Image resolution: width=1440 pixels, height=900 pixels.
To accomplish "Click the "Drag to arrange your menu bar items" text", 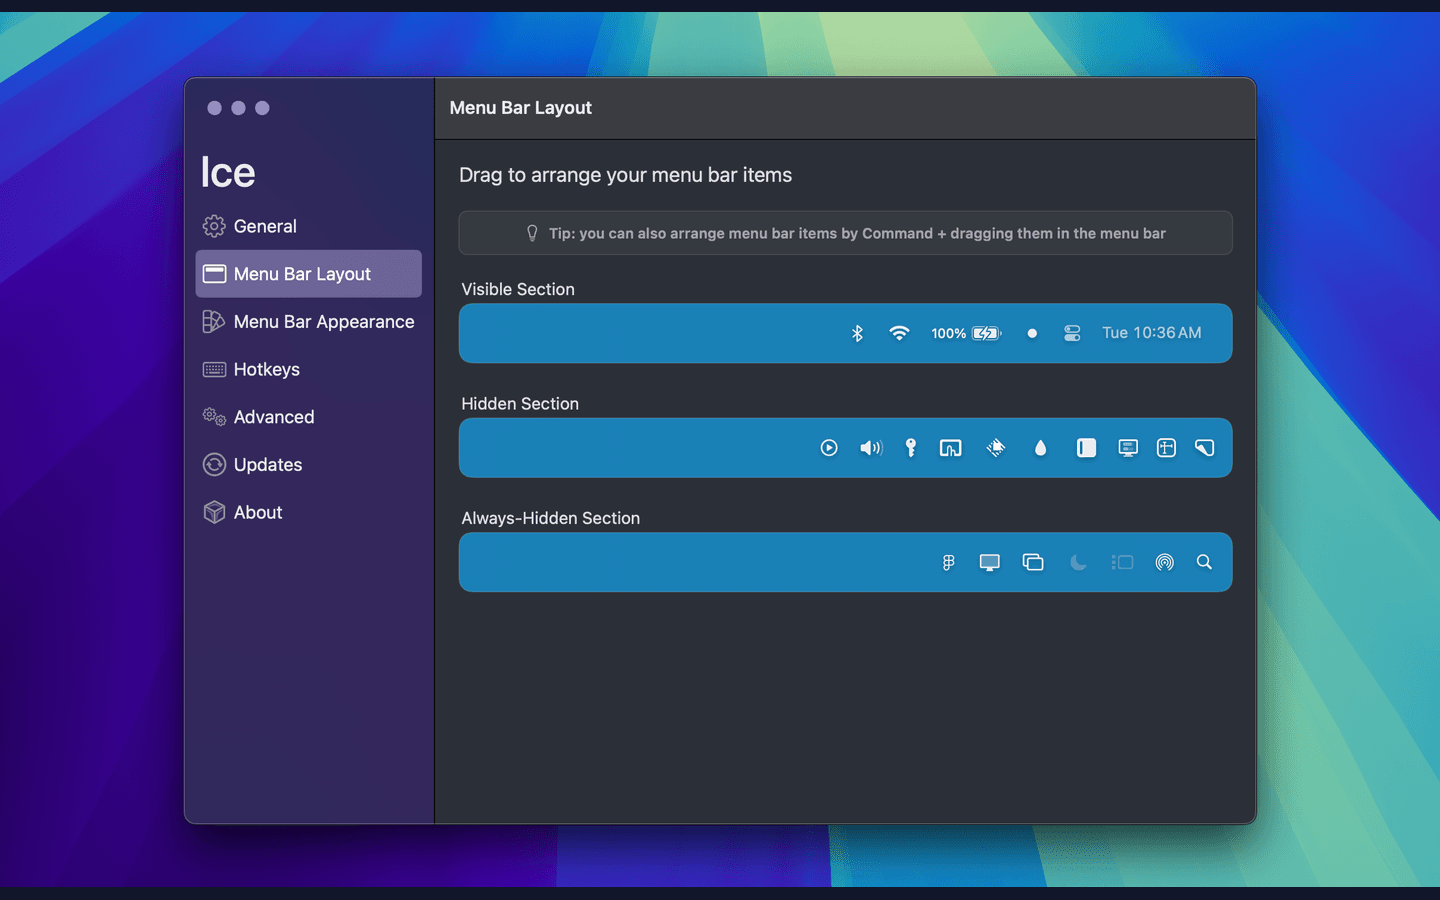I will coord(625,175).
